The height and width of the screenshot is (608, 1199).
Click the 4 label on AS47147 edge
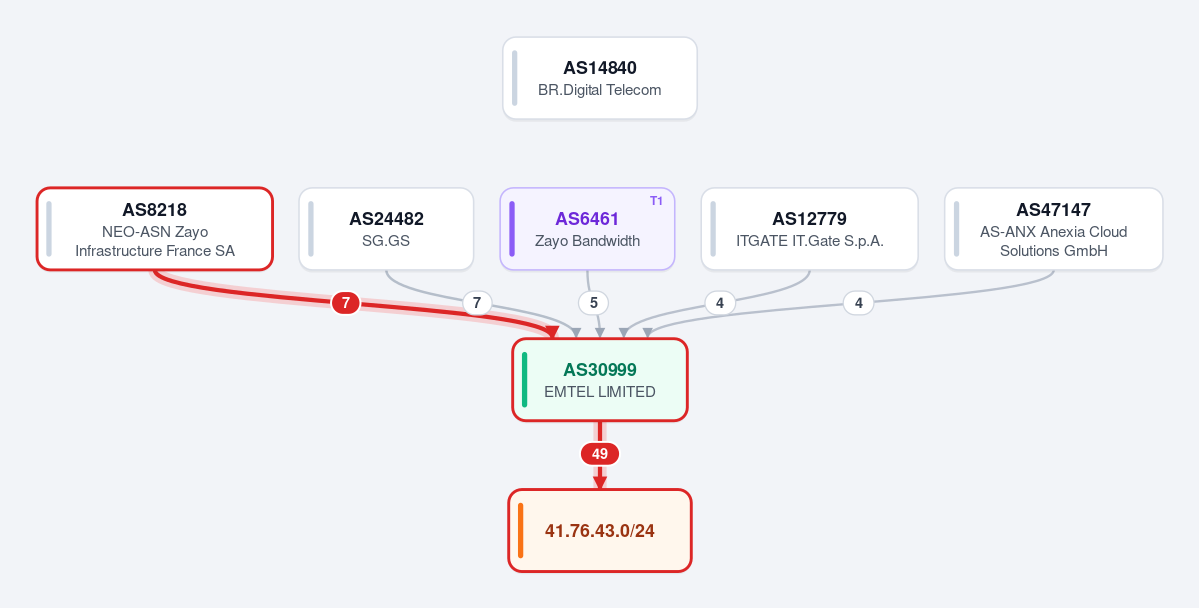click(859, 303)
